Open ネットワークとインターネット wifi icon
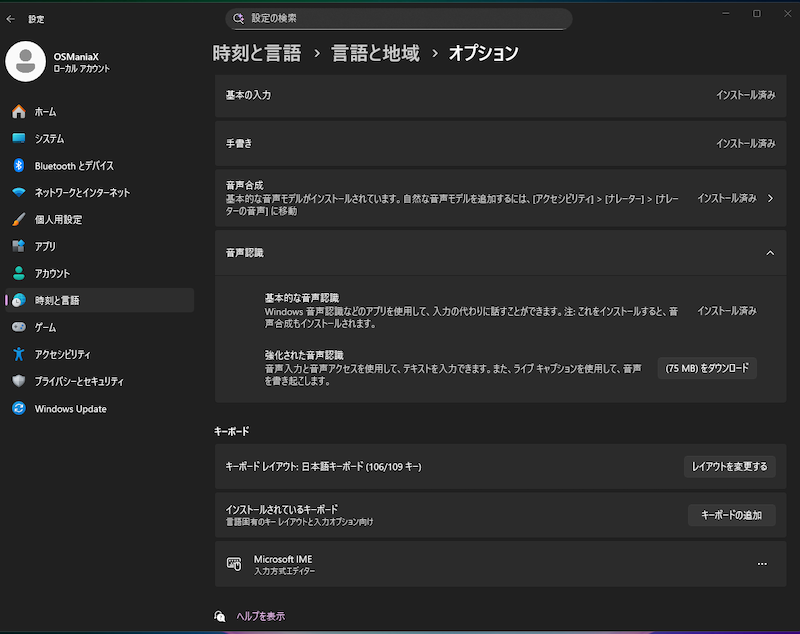This screenshot has width=800, height=634. tap(19, 193)
